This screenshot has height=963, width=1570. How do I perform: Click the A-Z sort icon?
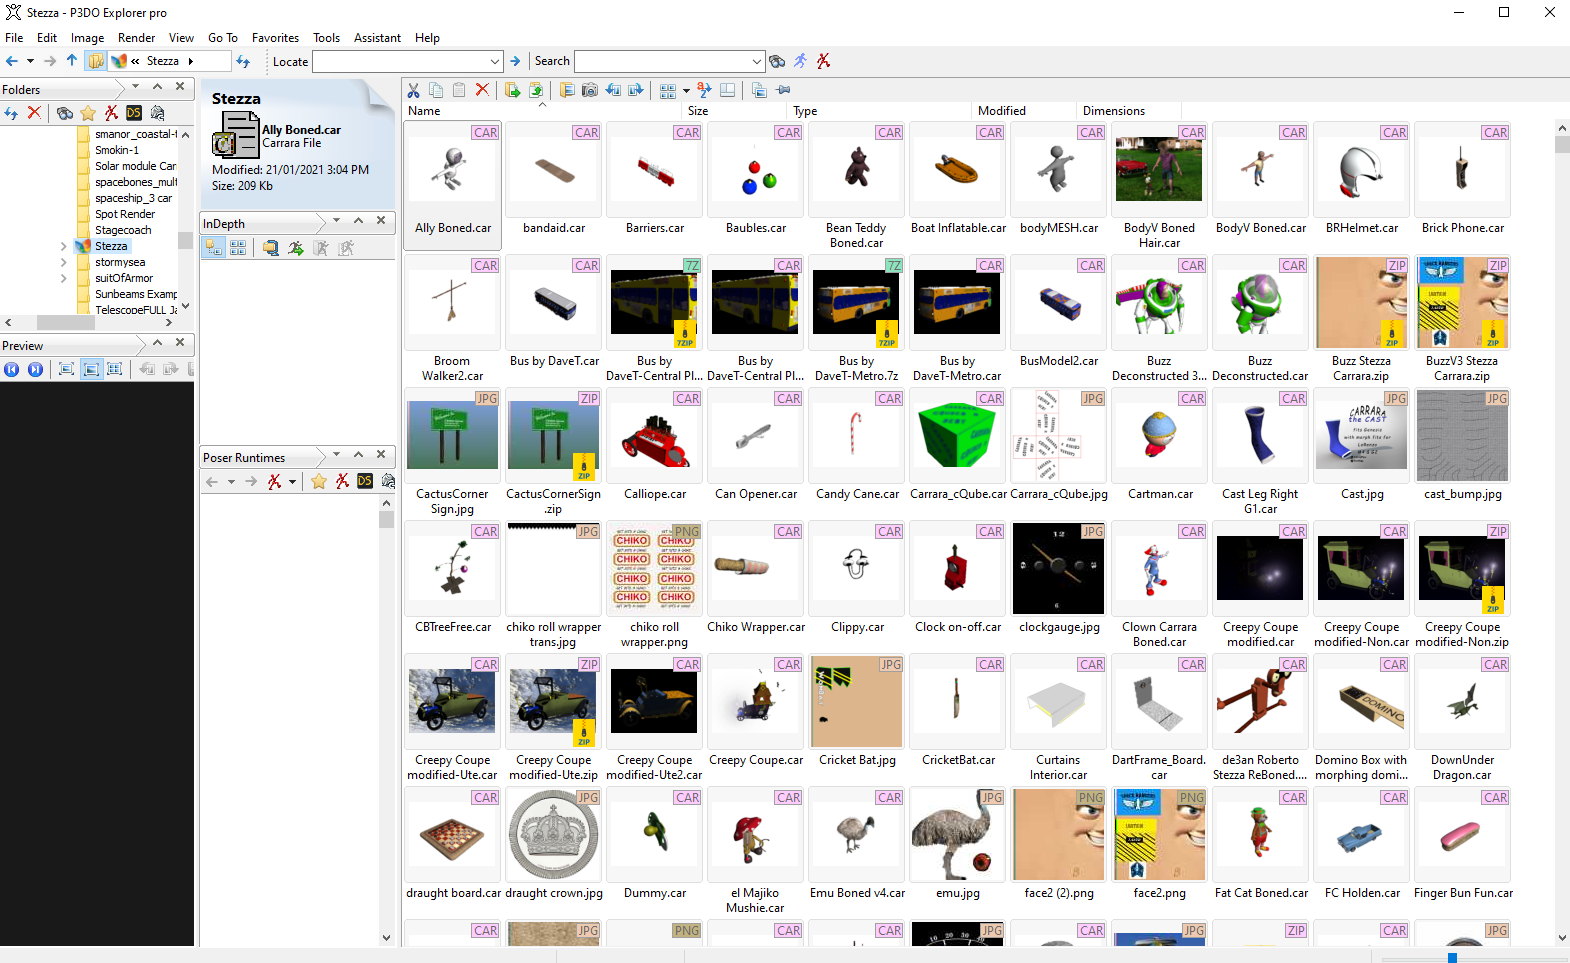click(x=705, y=90)
